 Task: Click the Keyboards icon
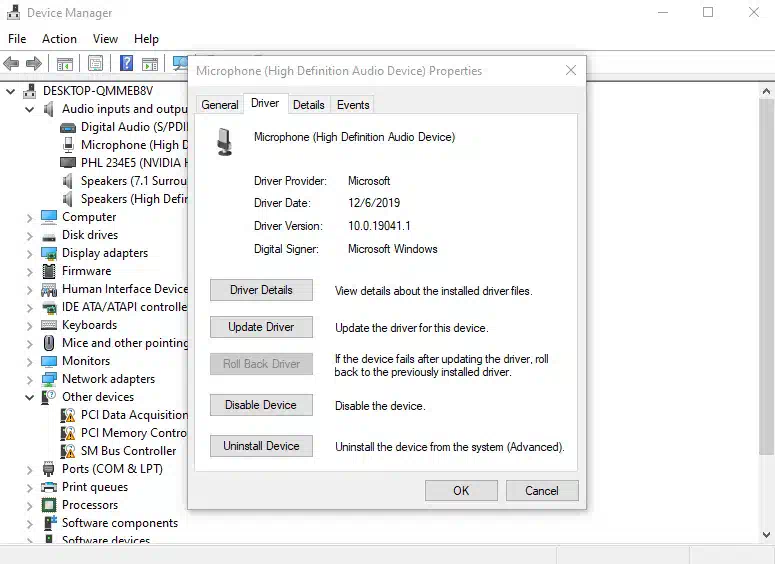tap(48, 325)
